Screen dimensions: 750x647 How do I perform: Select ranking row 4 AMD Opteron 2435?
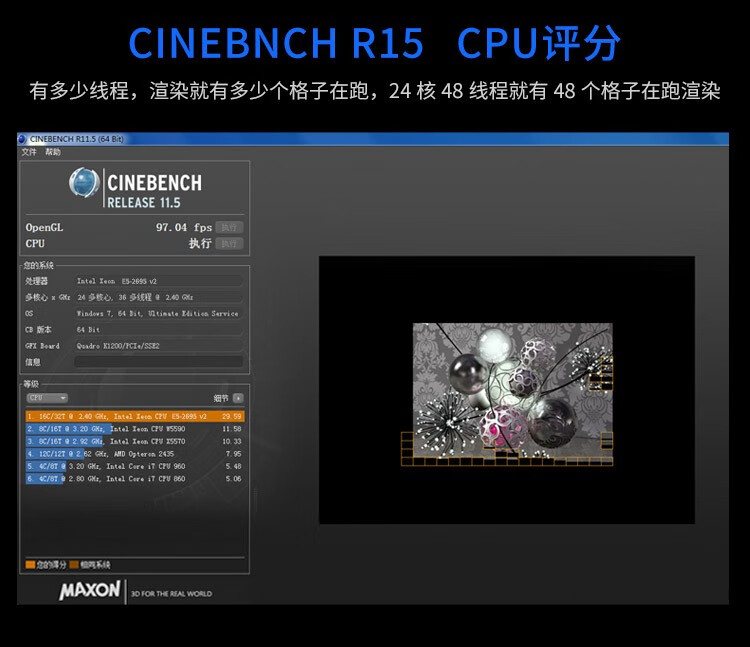coord(135,453)
